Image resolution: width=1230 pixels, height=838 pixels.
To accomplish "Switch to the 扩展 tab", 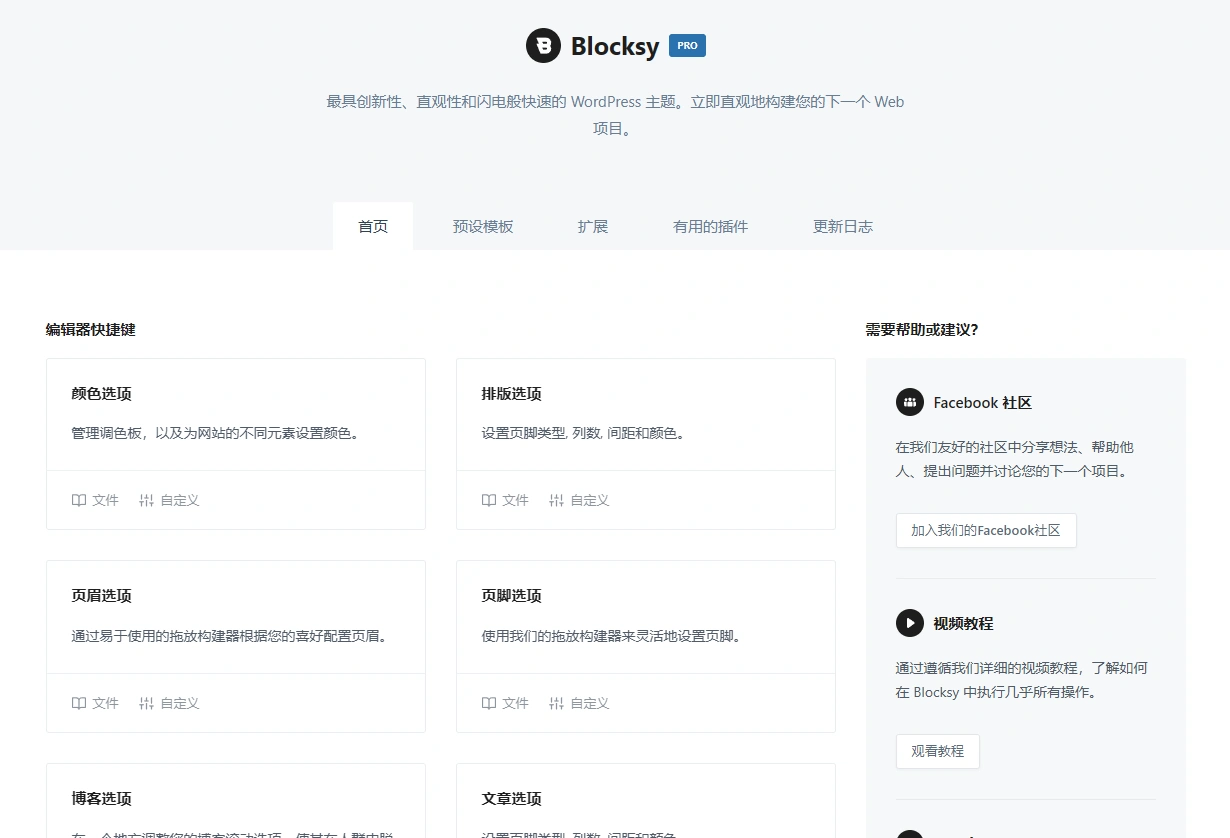I will tap(592, 226).
